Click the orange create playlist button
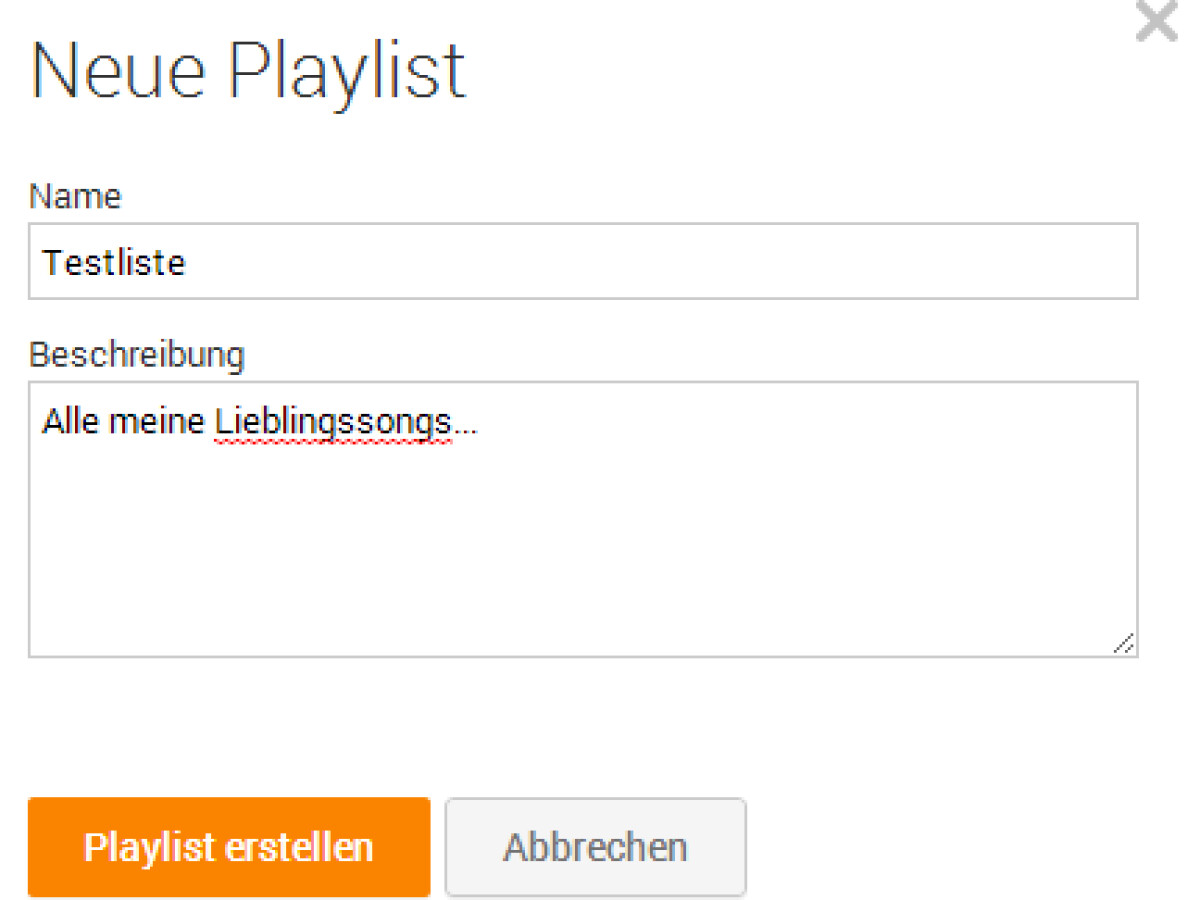This screenshot has height=900, width=1200. tap(228, 847)
